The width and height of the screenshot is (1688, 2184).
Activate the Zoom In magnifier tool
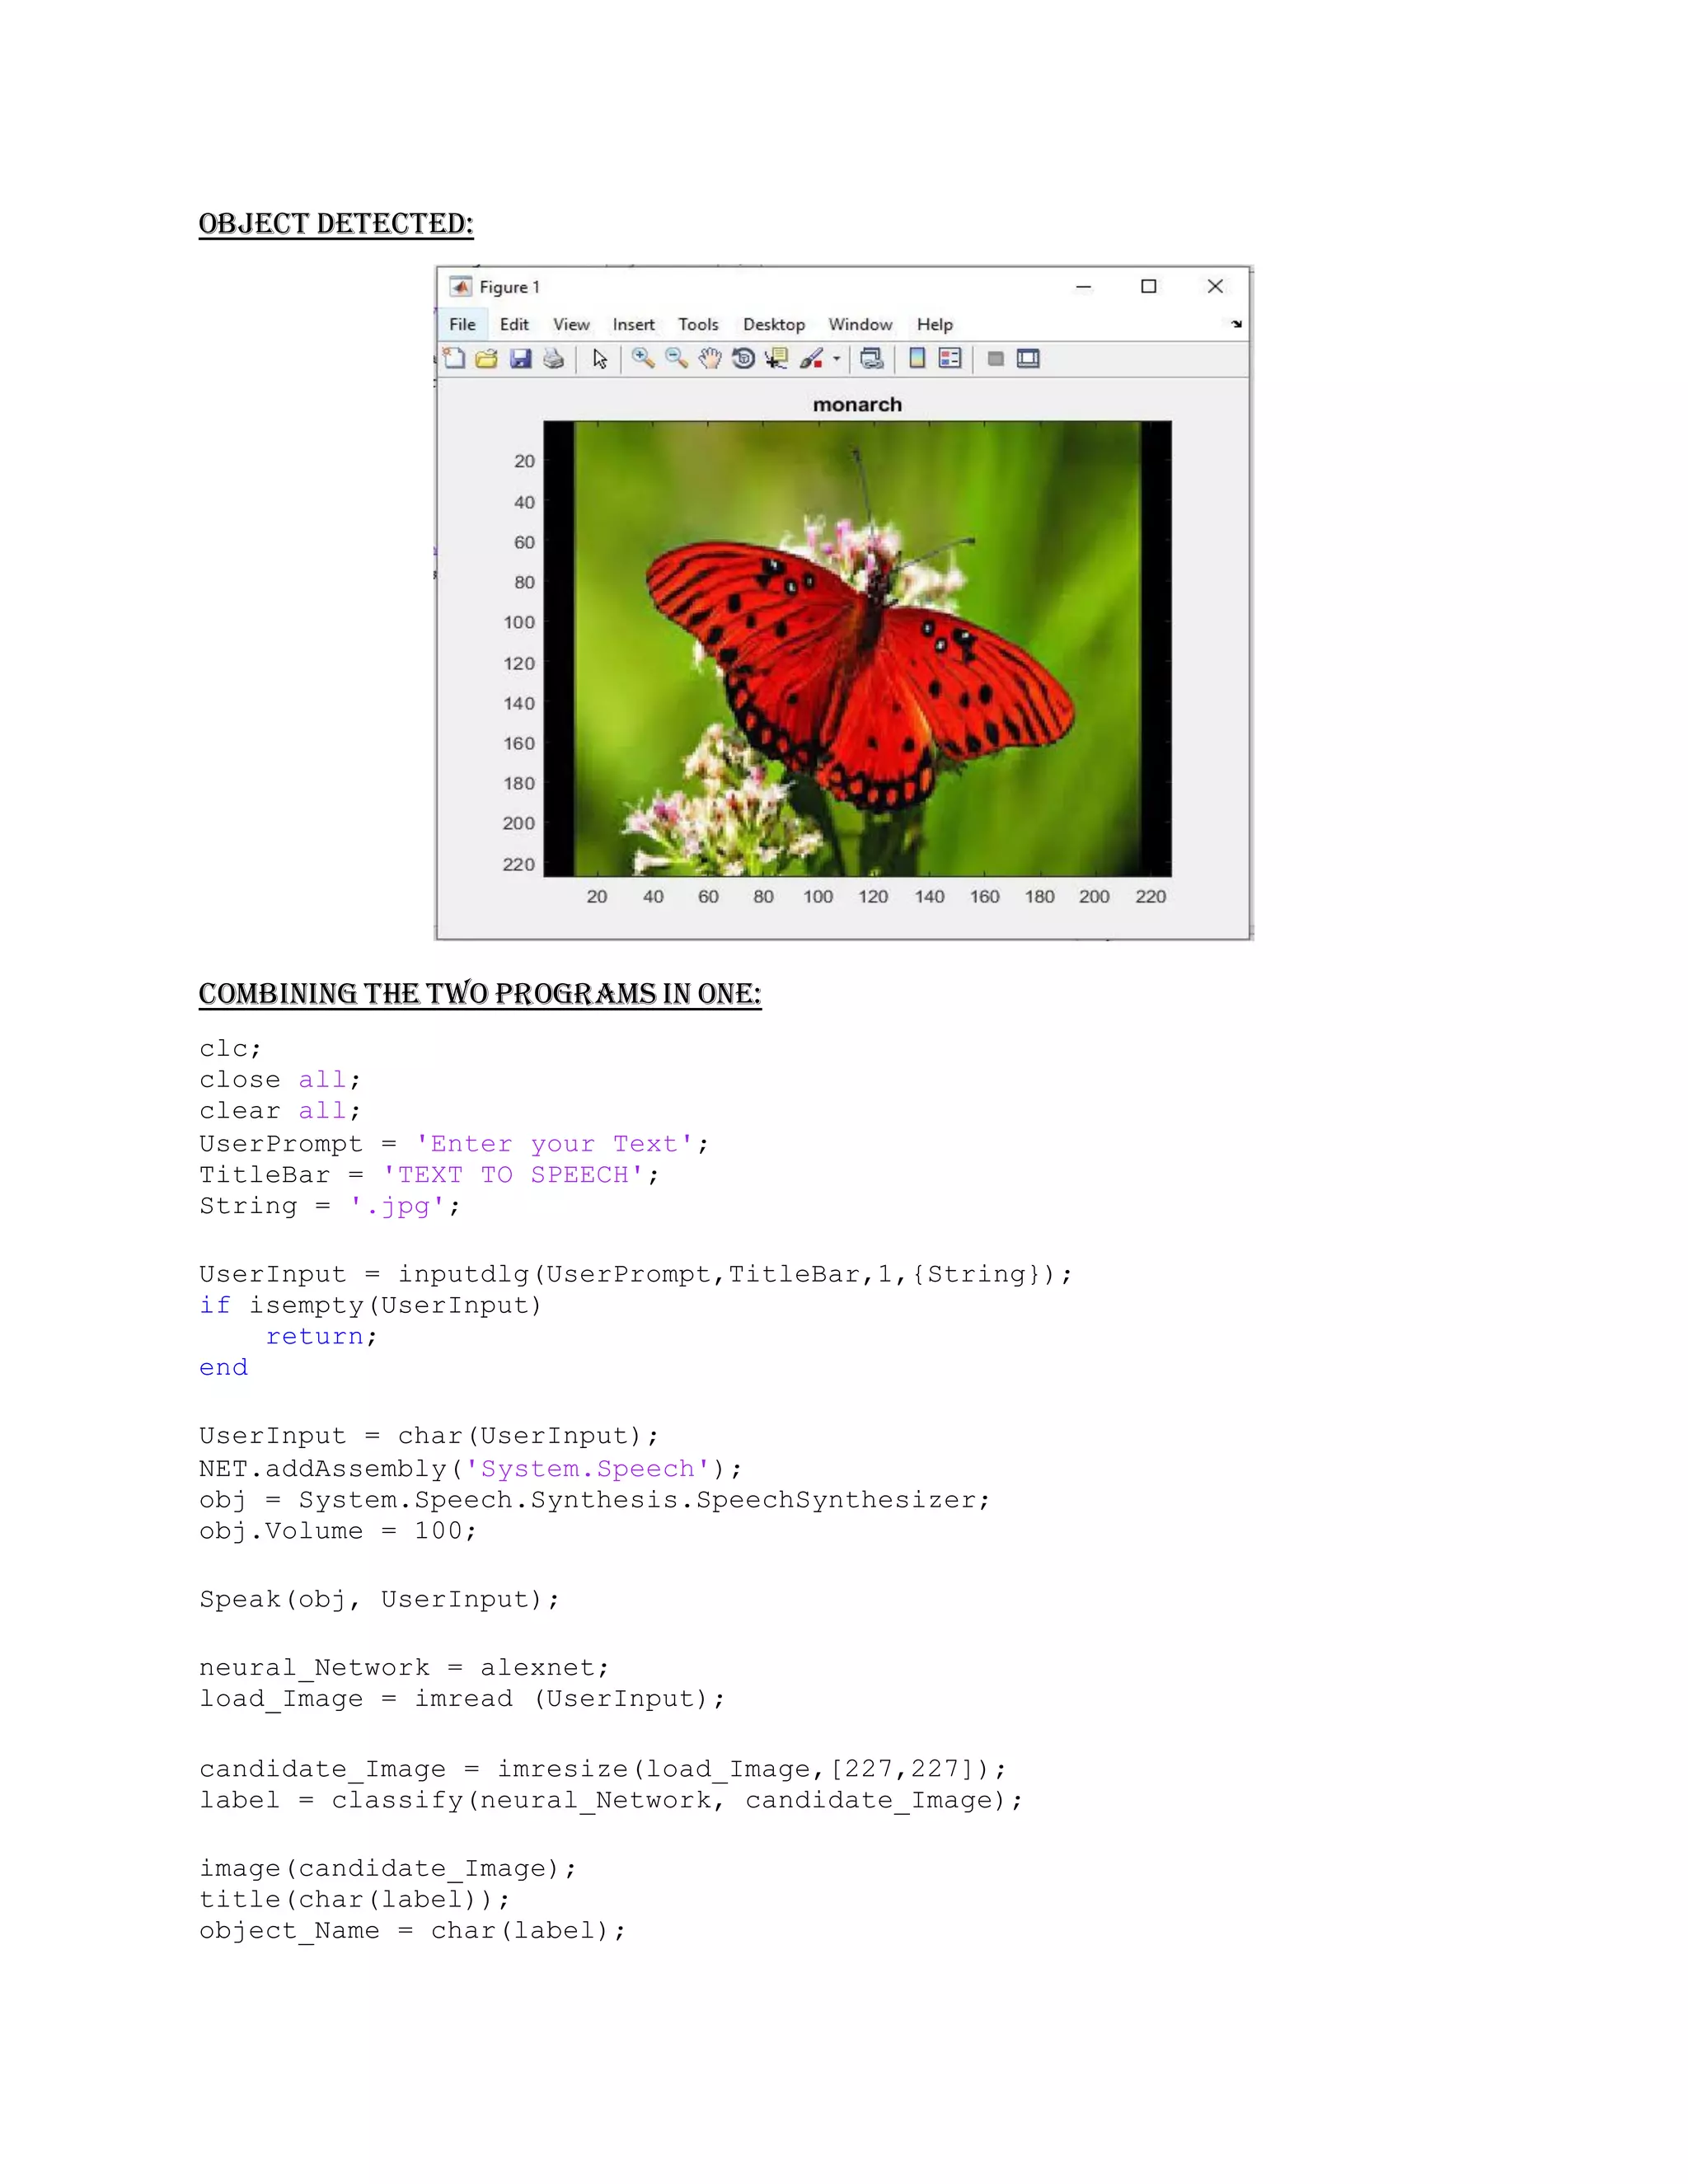point(643,359)
